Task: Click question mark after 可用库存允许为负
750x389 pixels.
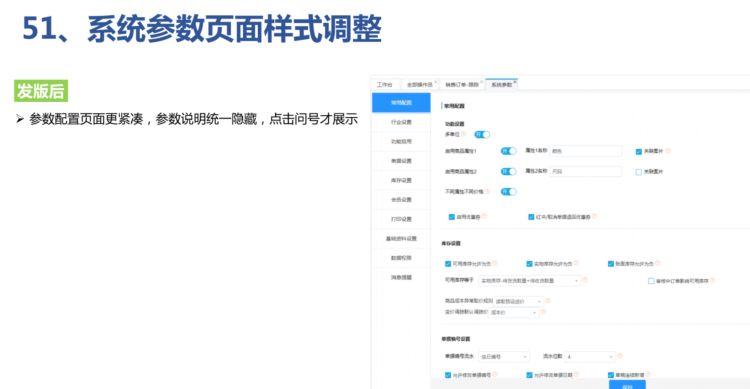Action: tap(495, 263)
